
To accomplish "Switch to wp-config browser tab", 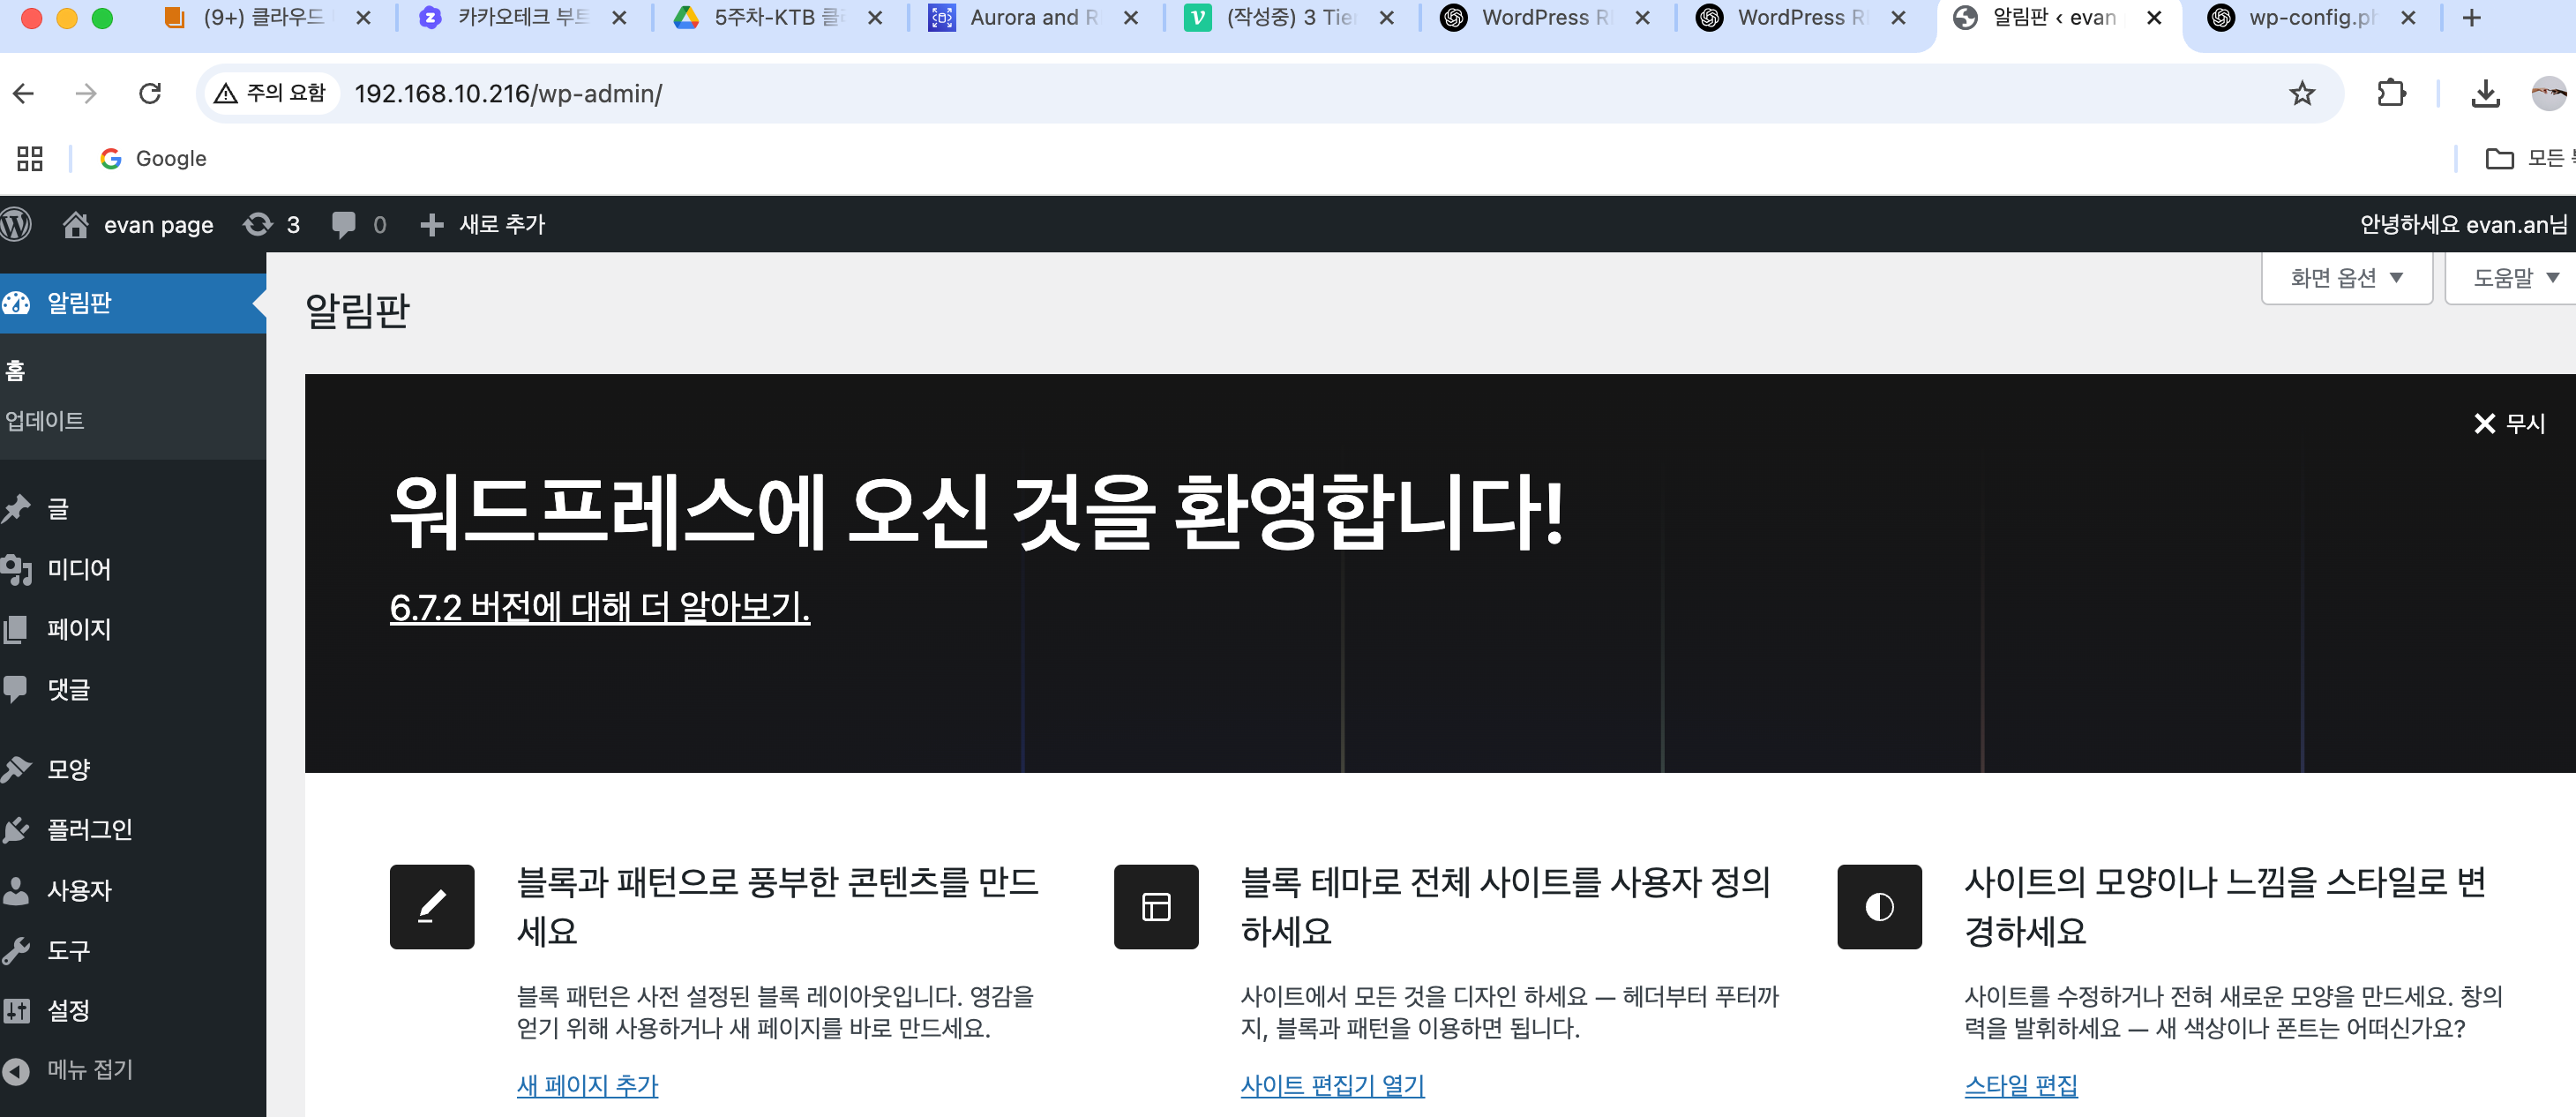I will (x=2310, y=17).
